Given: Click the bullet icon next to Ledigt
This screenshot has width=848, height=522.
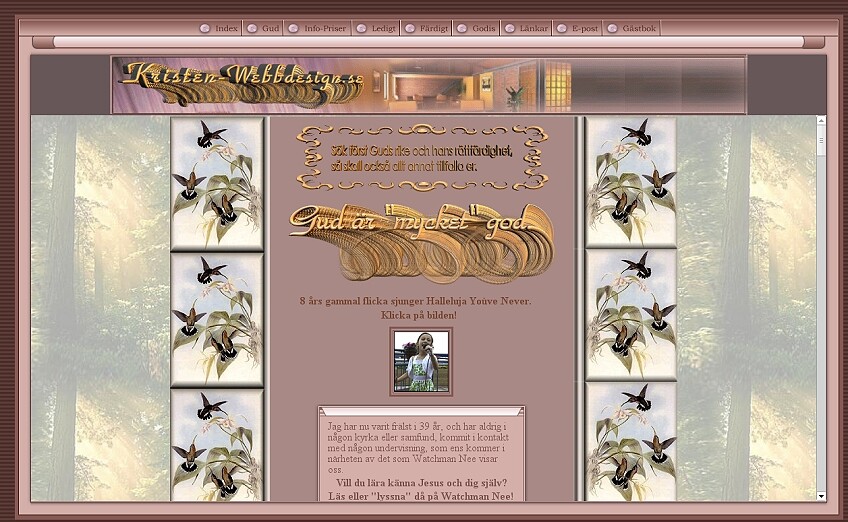Looking at the screenshot, I should (x=361, y=29).
